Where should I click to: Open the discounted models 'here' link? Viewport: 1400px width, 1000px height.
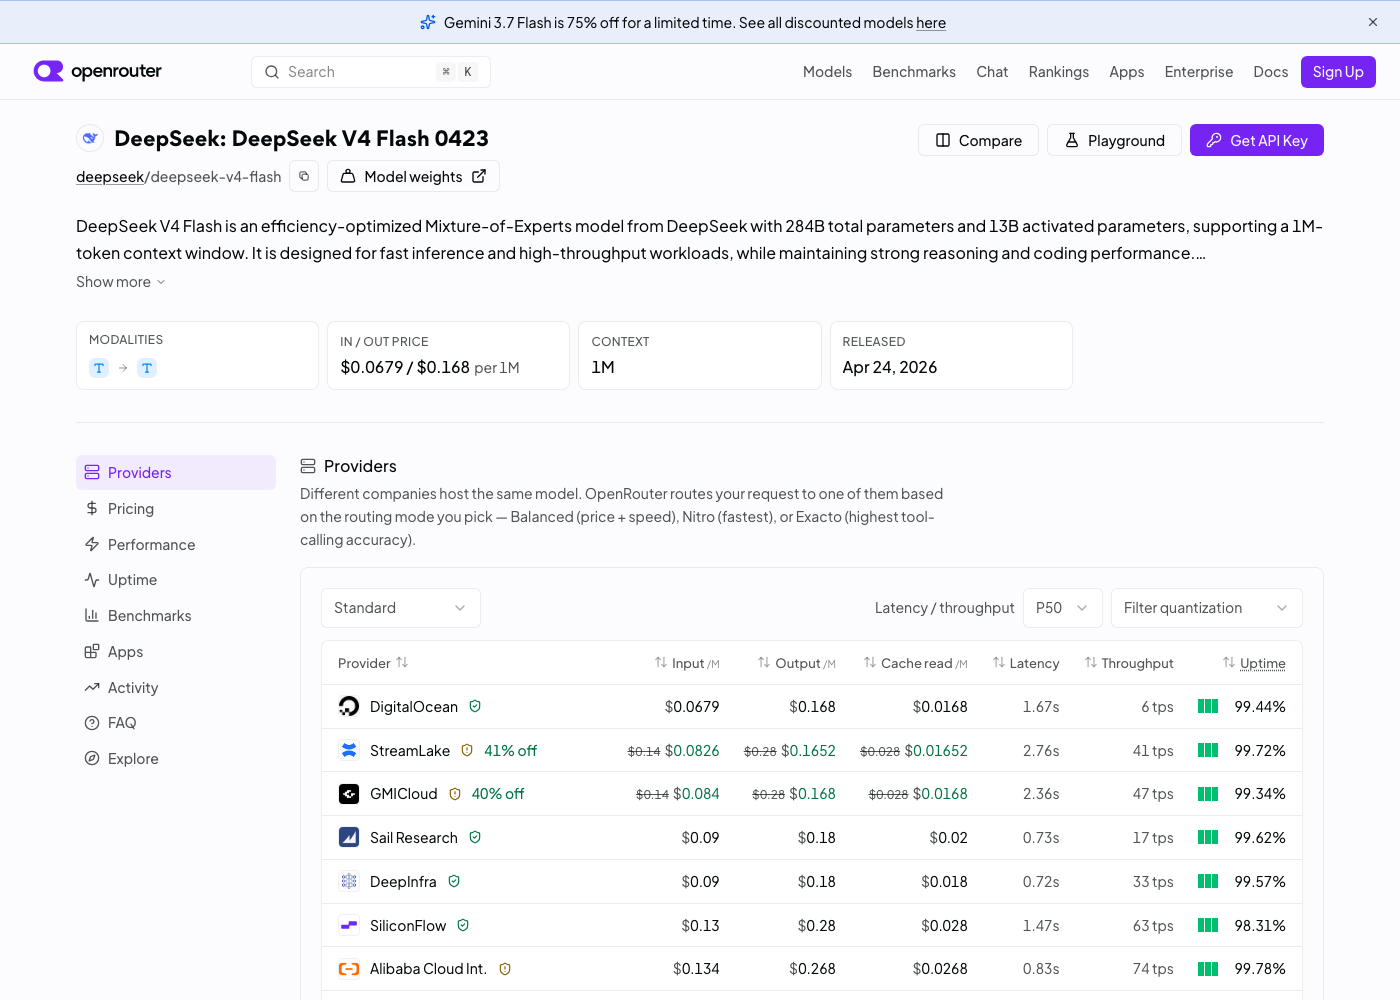[931, 22]
